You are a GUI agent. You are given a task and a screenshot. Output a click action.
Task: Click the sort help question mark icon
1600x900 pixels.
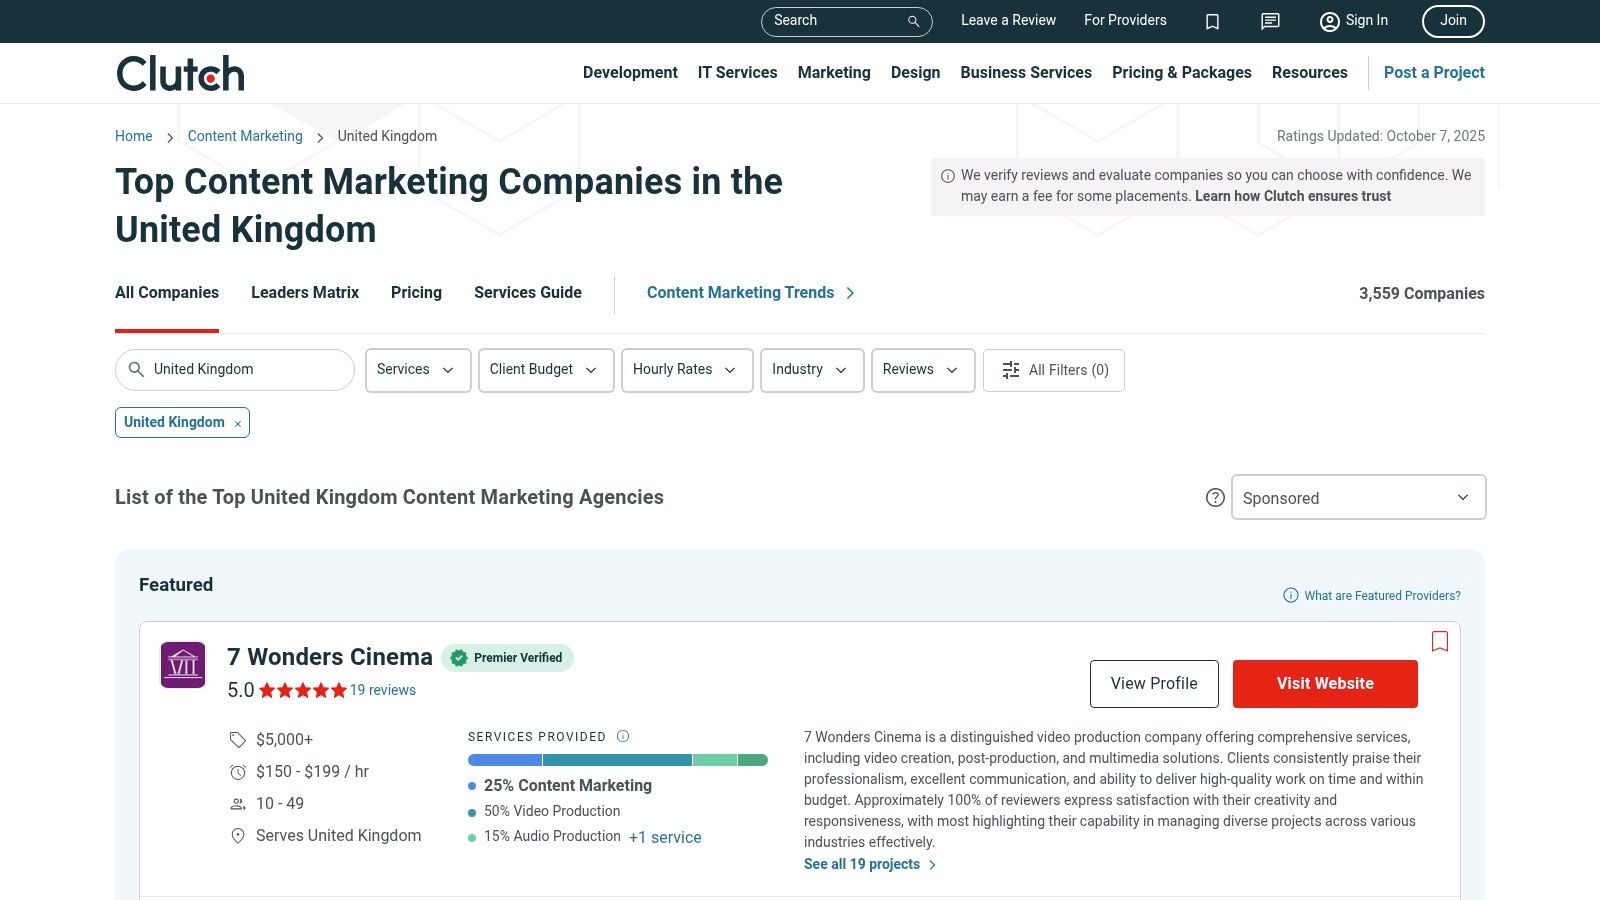tap(1215, 498)
